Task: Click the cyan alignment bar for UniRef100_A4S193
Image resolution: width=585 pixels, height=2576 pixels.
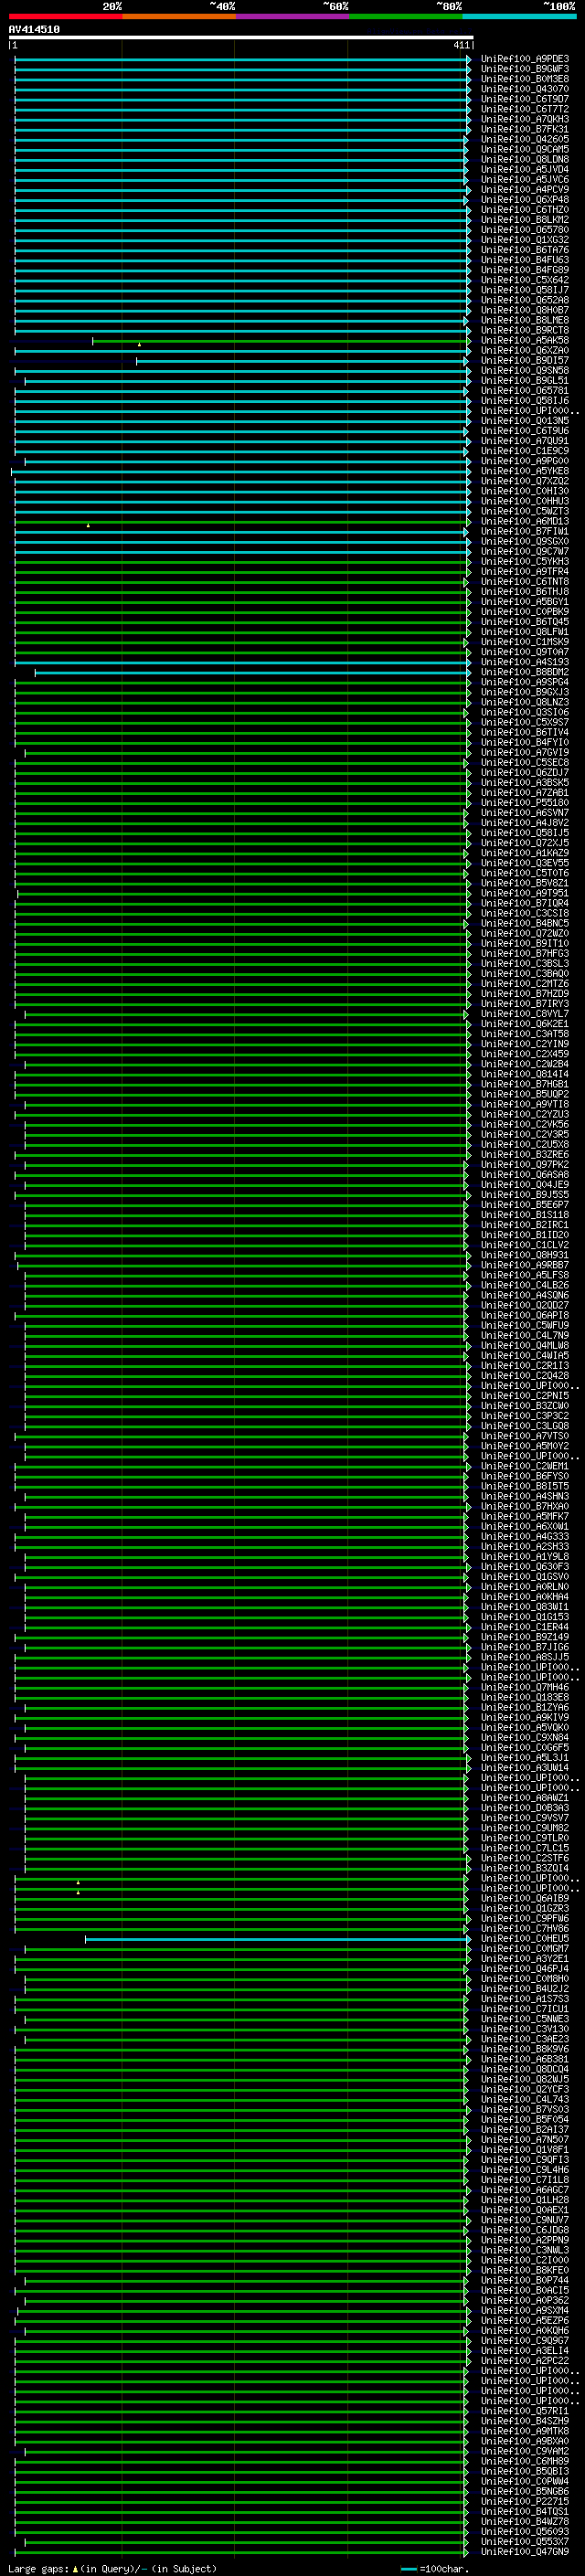Action: (x=242, y=662)
